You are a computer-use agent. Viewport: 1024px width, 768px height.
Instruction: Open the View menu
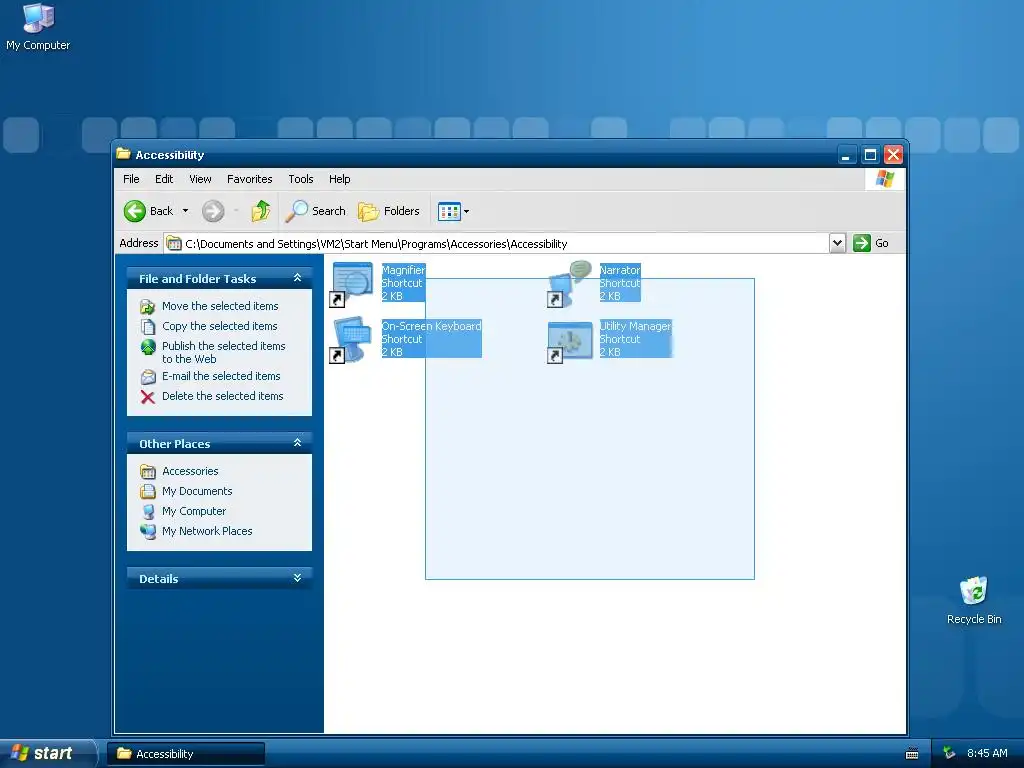[x=200, y=179]
